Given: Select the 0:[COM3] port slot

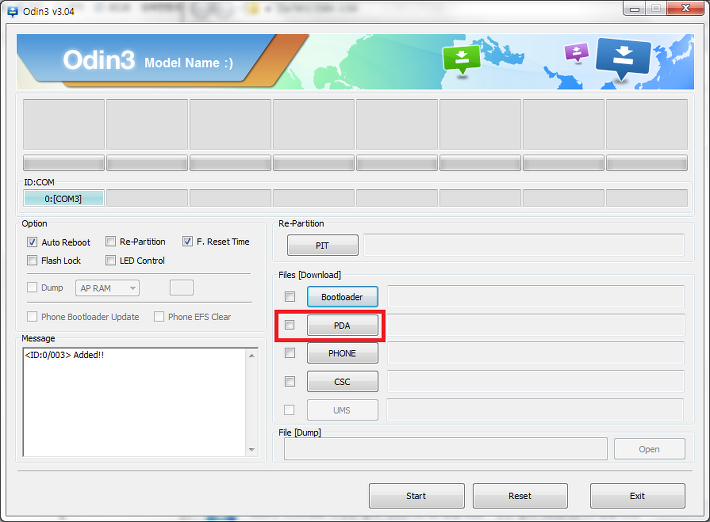Looking at the screenshot, I should 63,198.
